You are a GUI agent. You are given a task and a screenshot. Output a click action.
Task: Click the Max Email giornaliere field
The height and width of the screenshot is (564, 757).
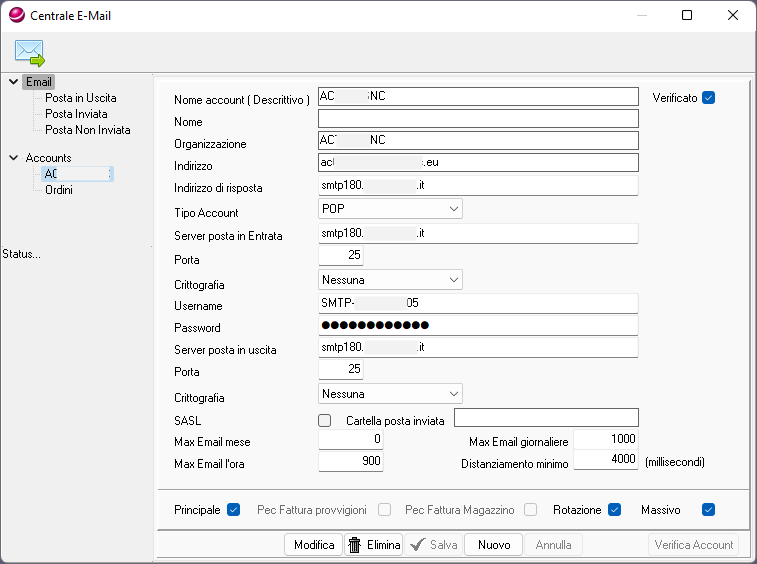[605, 440]
